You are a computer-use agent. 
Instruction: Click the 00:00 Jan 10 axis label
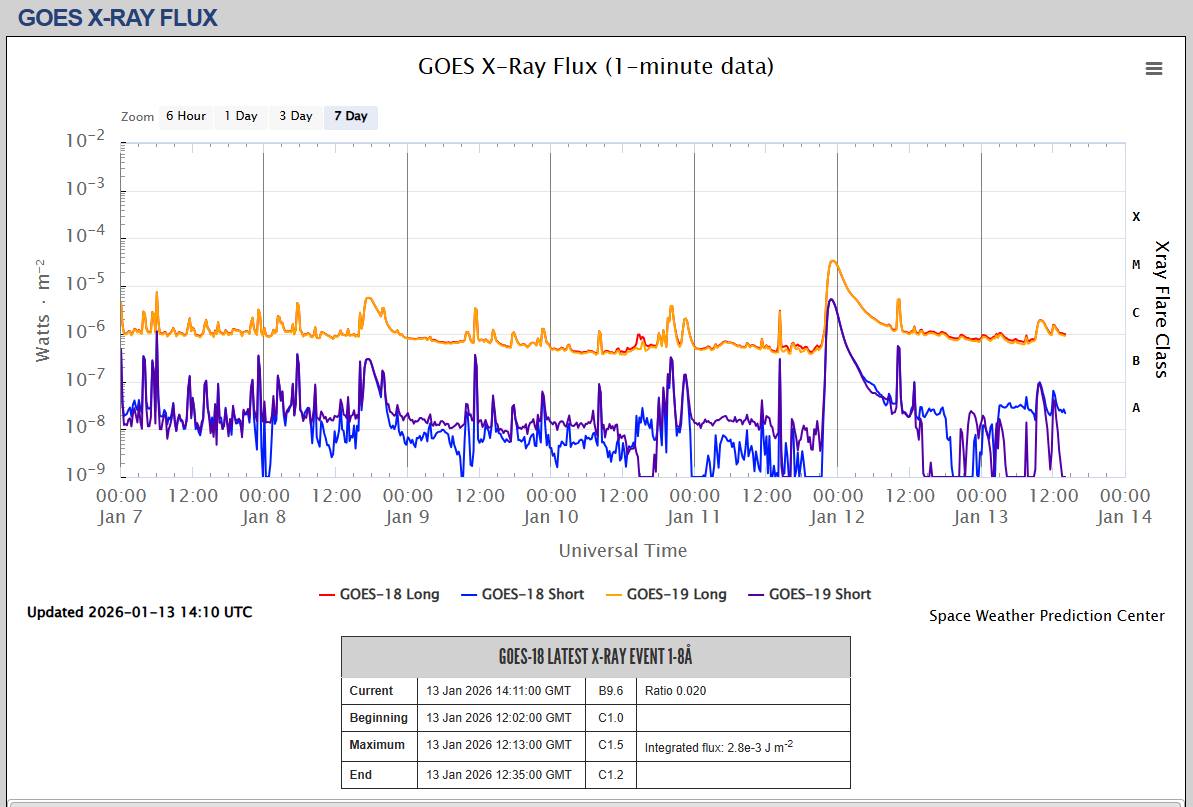pyautogui.click(x=551, y=506)
